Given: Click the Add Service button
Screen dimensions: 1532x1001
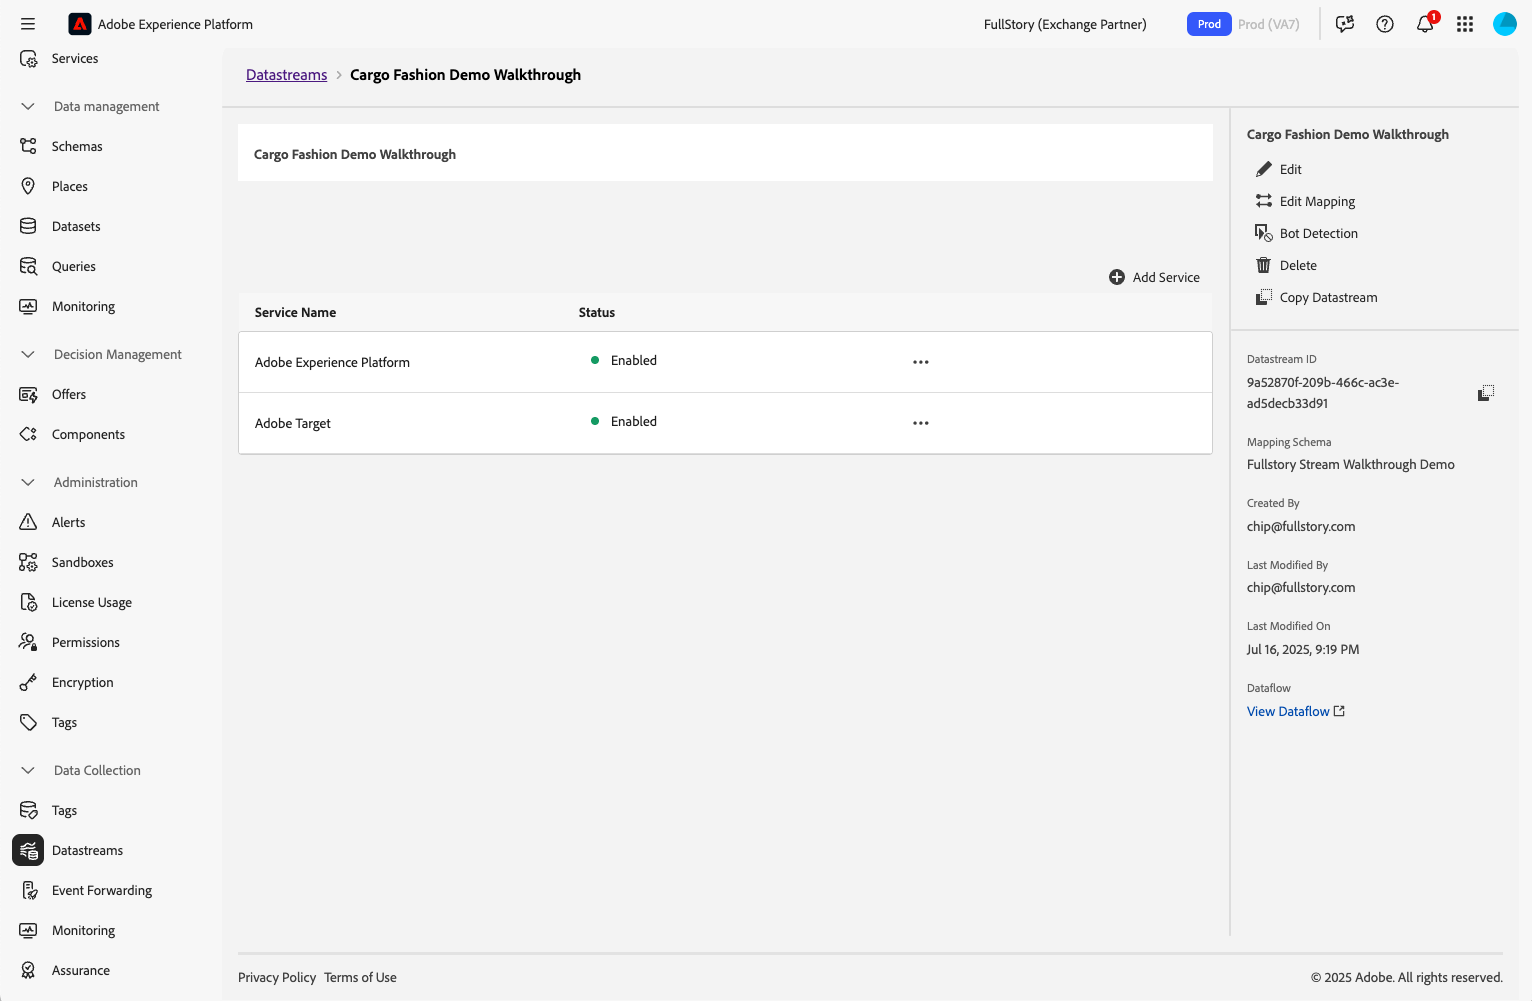Looking at the screenshot, I should point(1155,277).
